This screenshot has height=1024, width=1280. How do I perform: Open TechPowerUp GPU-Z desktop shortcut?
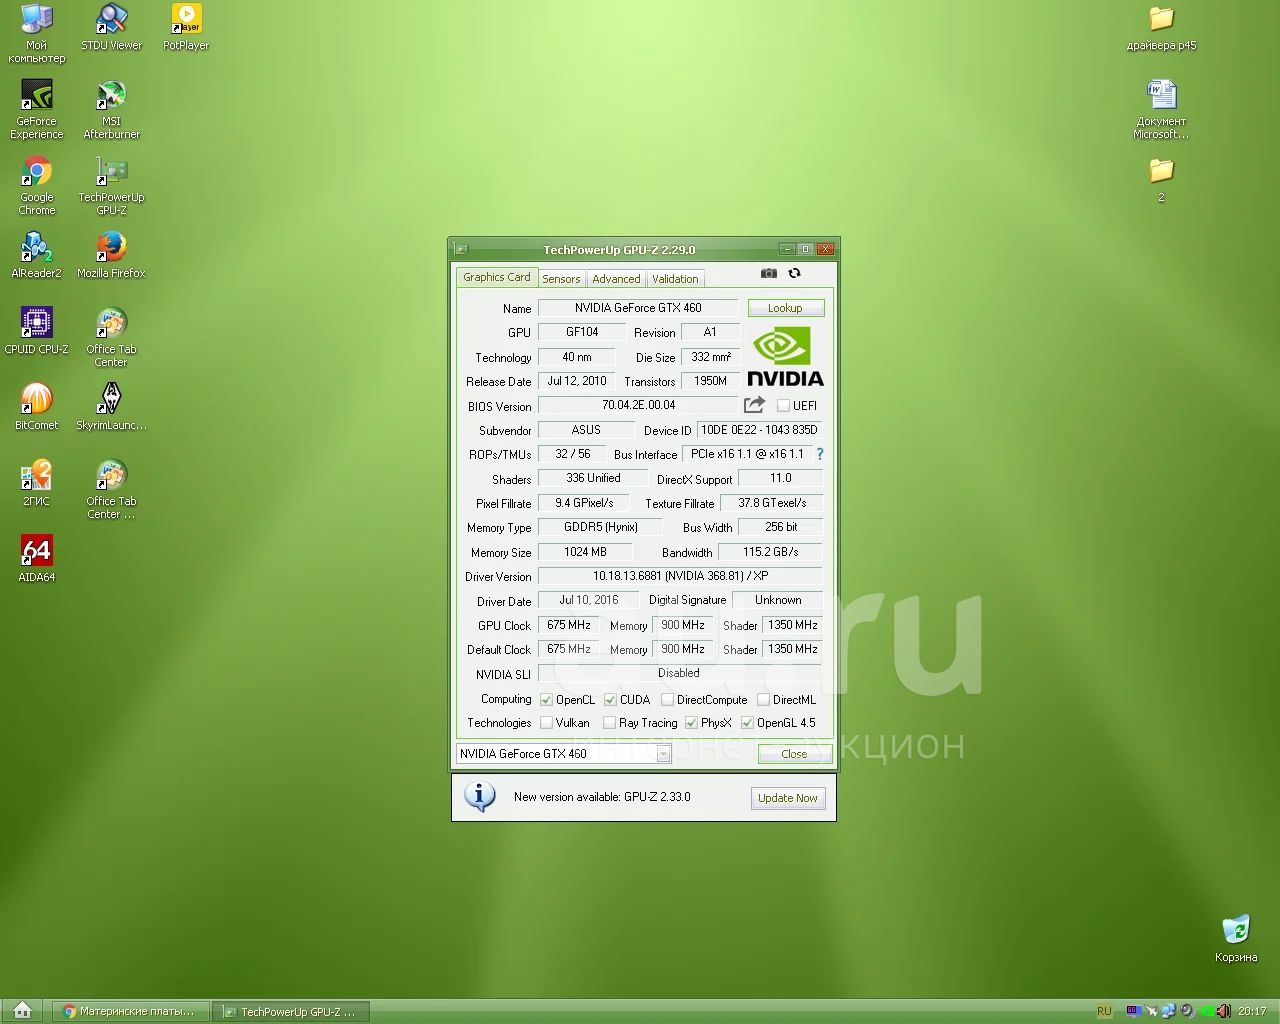(x=111, y=185)
